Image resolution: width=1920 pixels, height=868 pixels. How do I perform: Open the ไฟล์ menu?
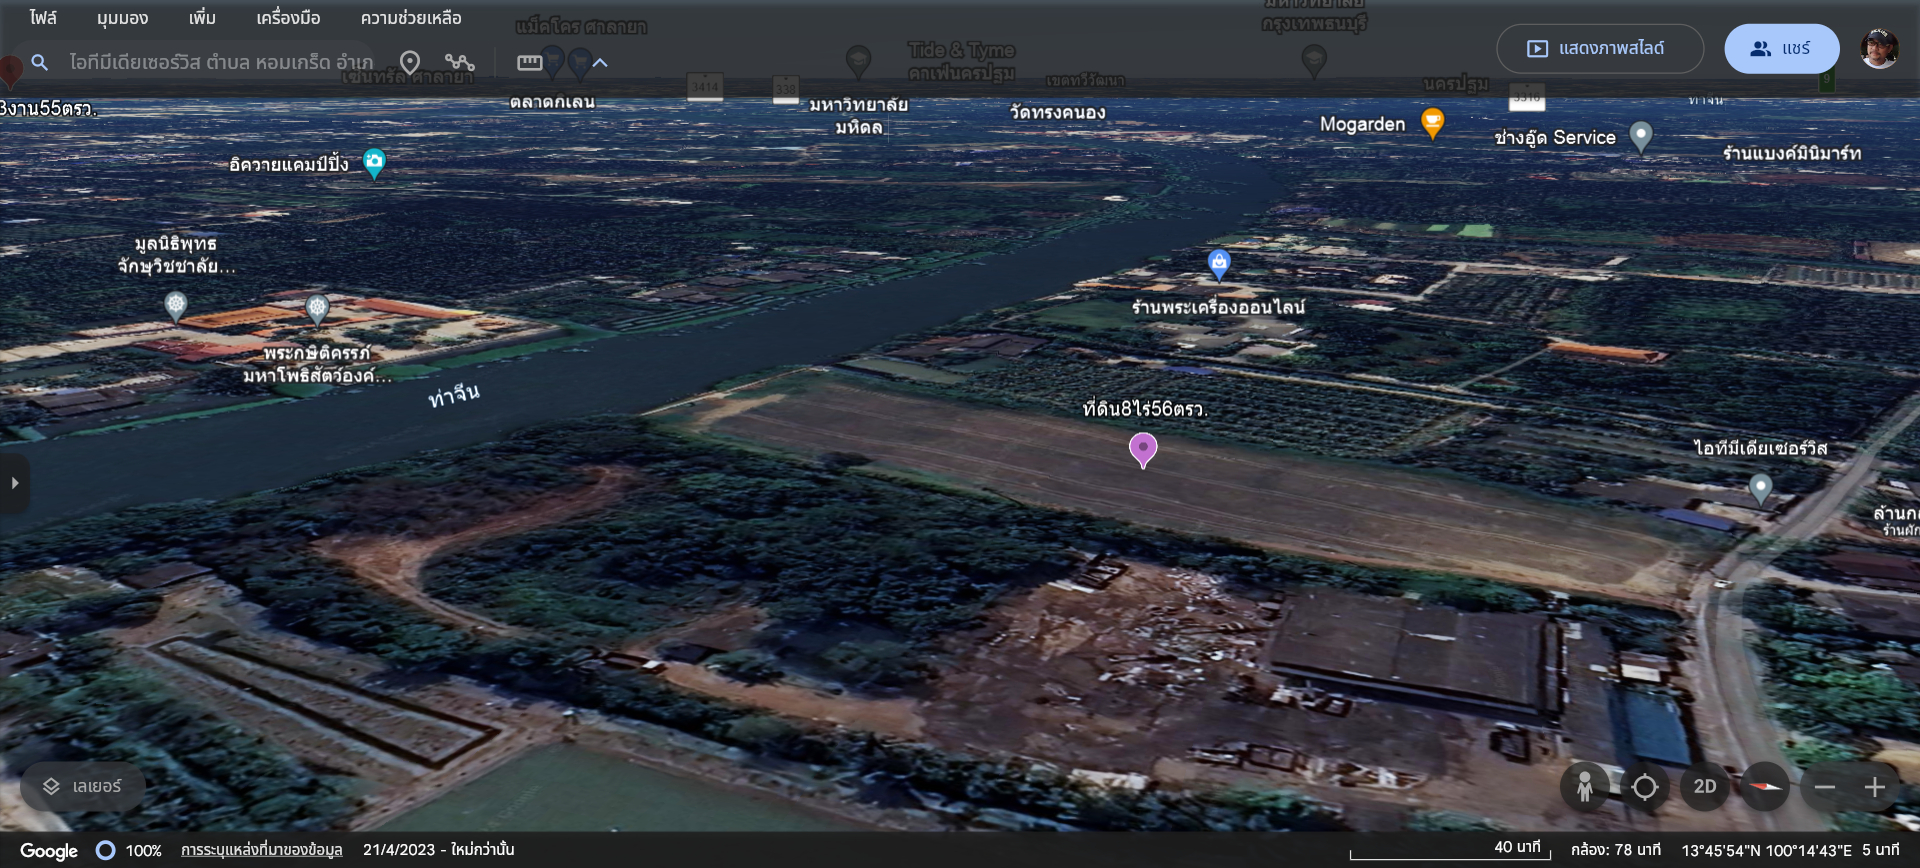click(x=43, y=18)
